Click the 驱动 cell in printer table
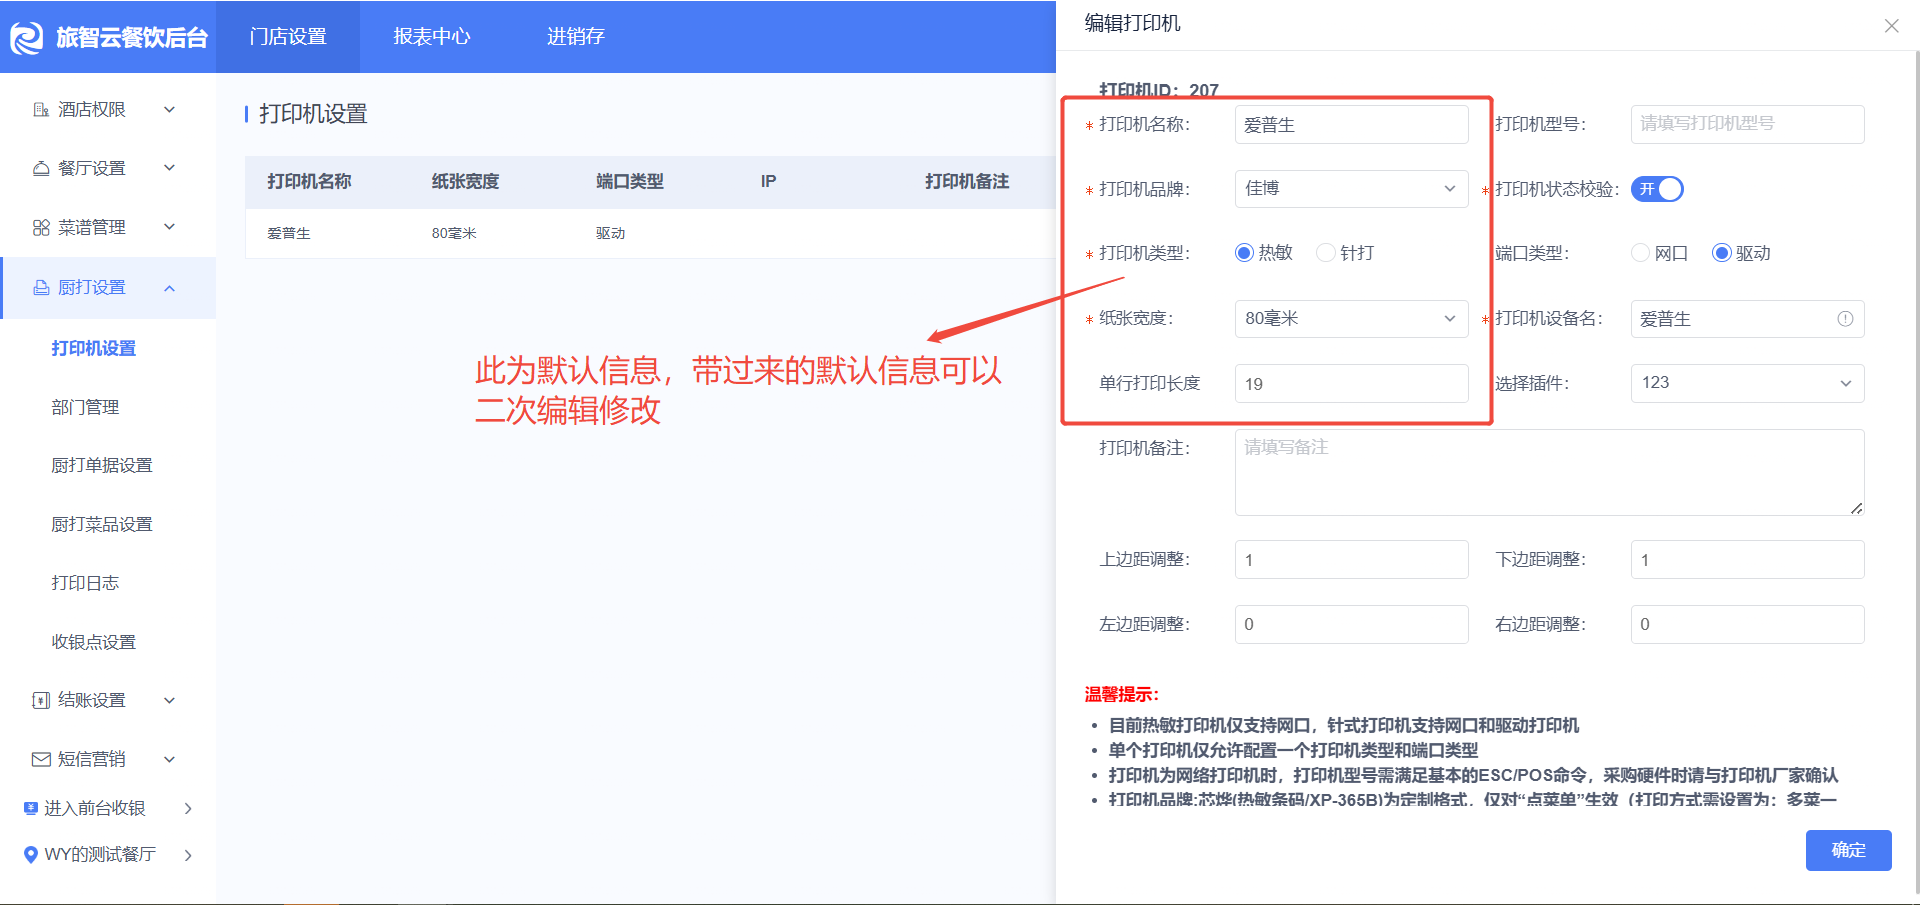 coord(610,234)
